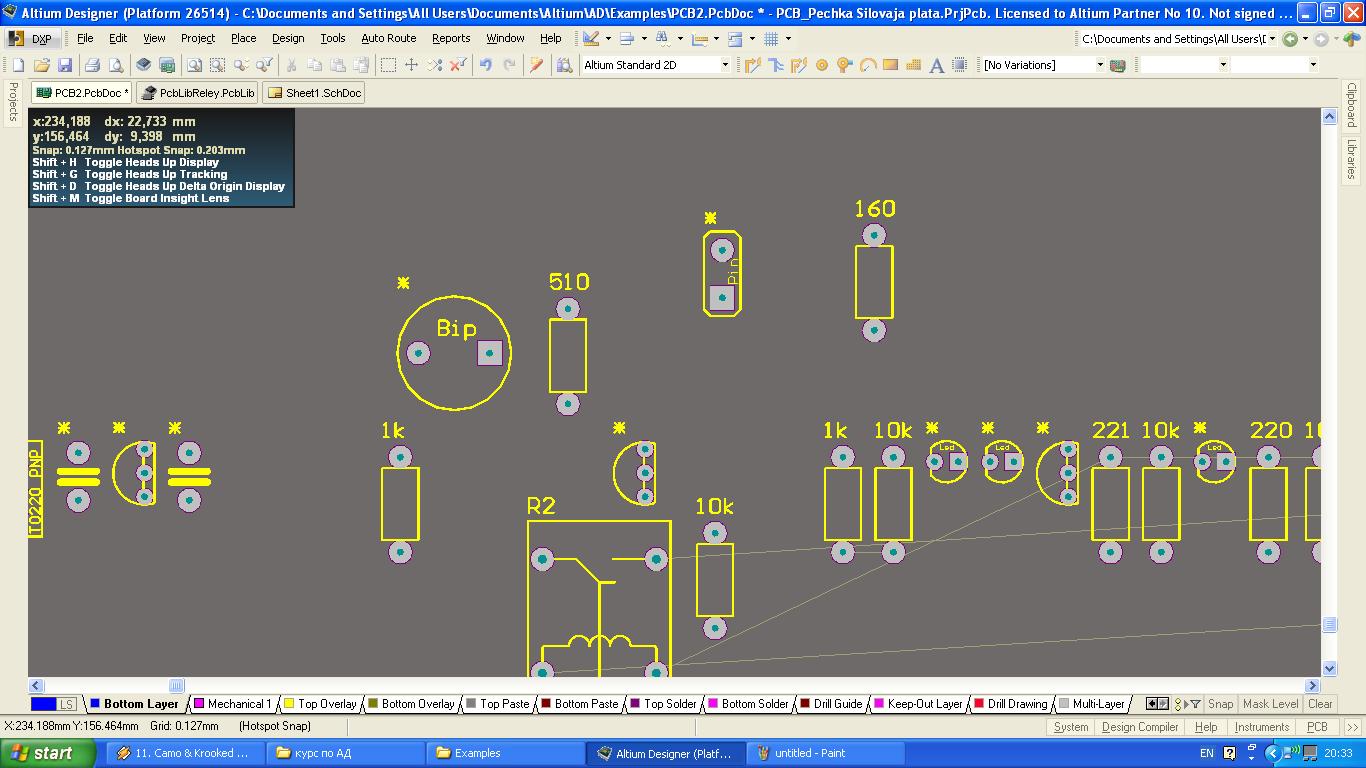
Task: Click the Open document folder icon
Action: [42, 65]
